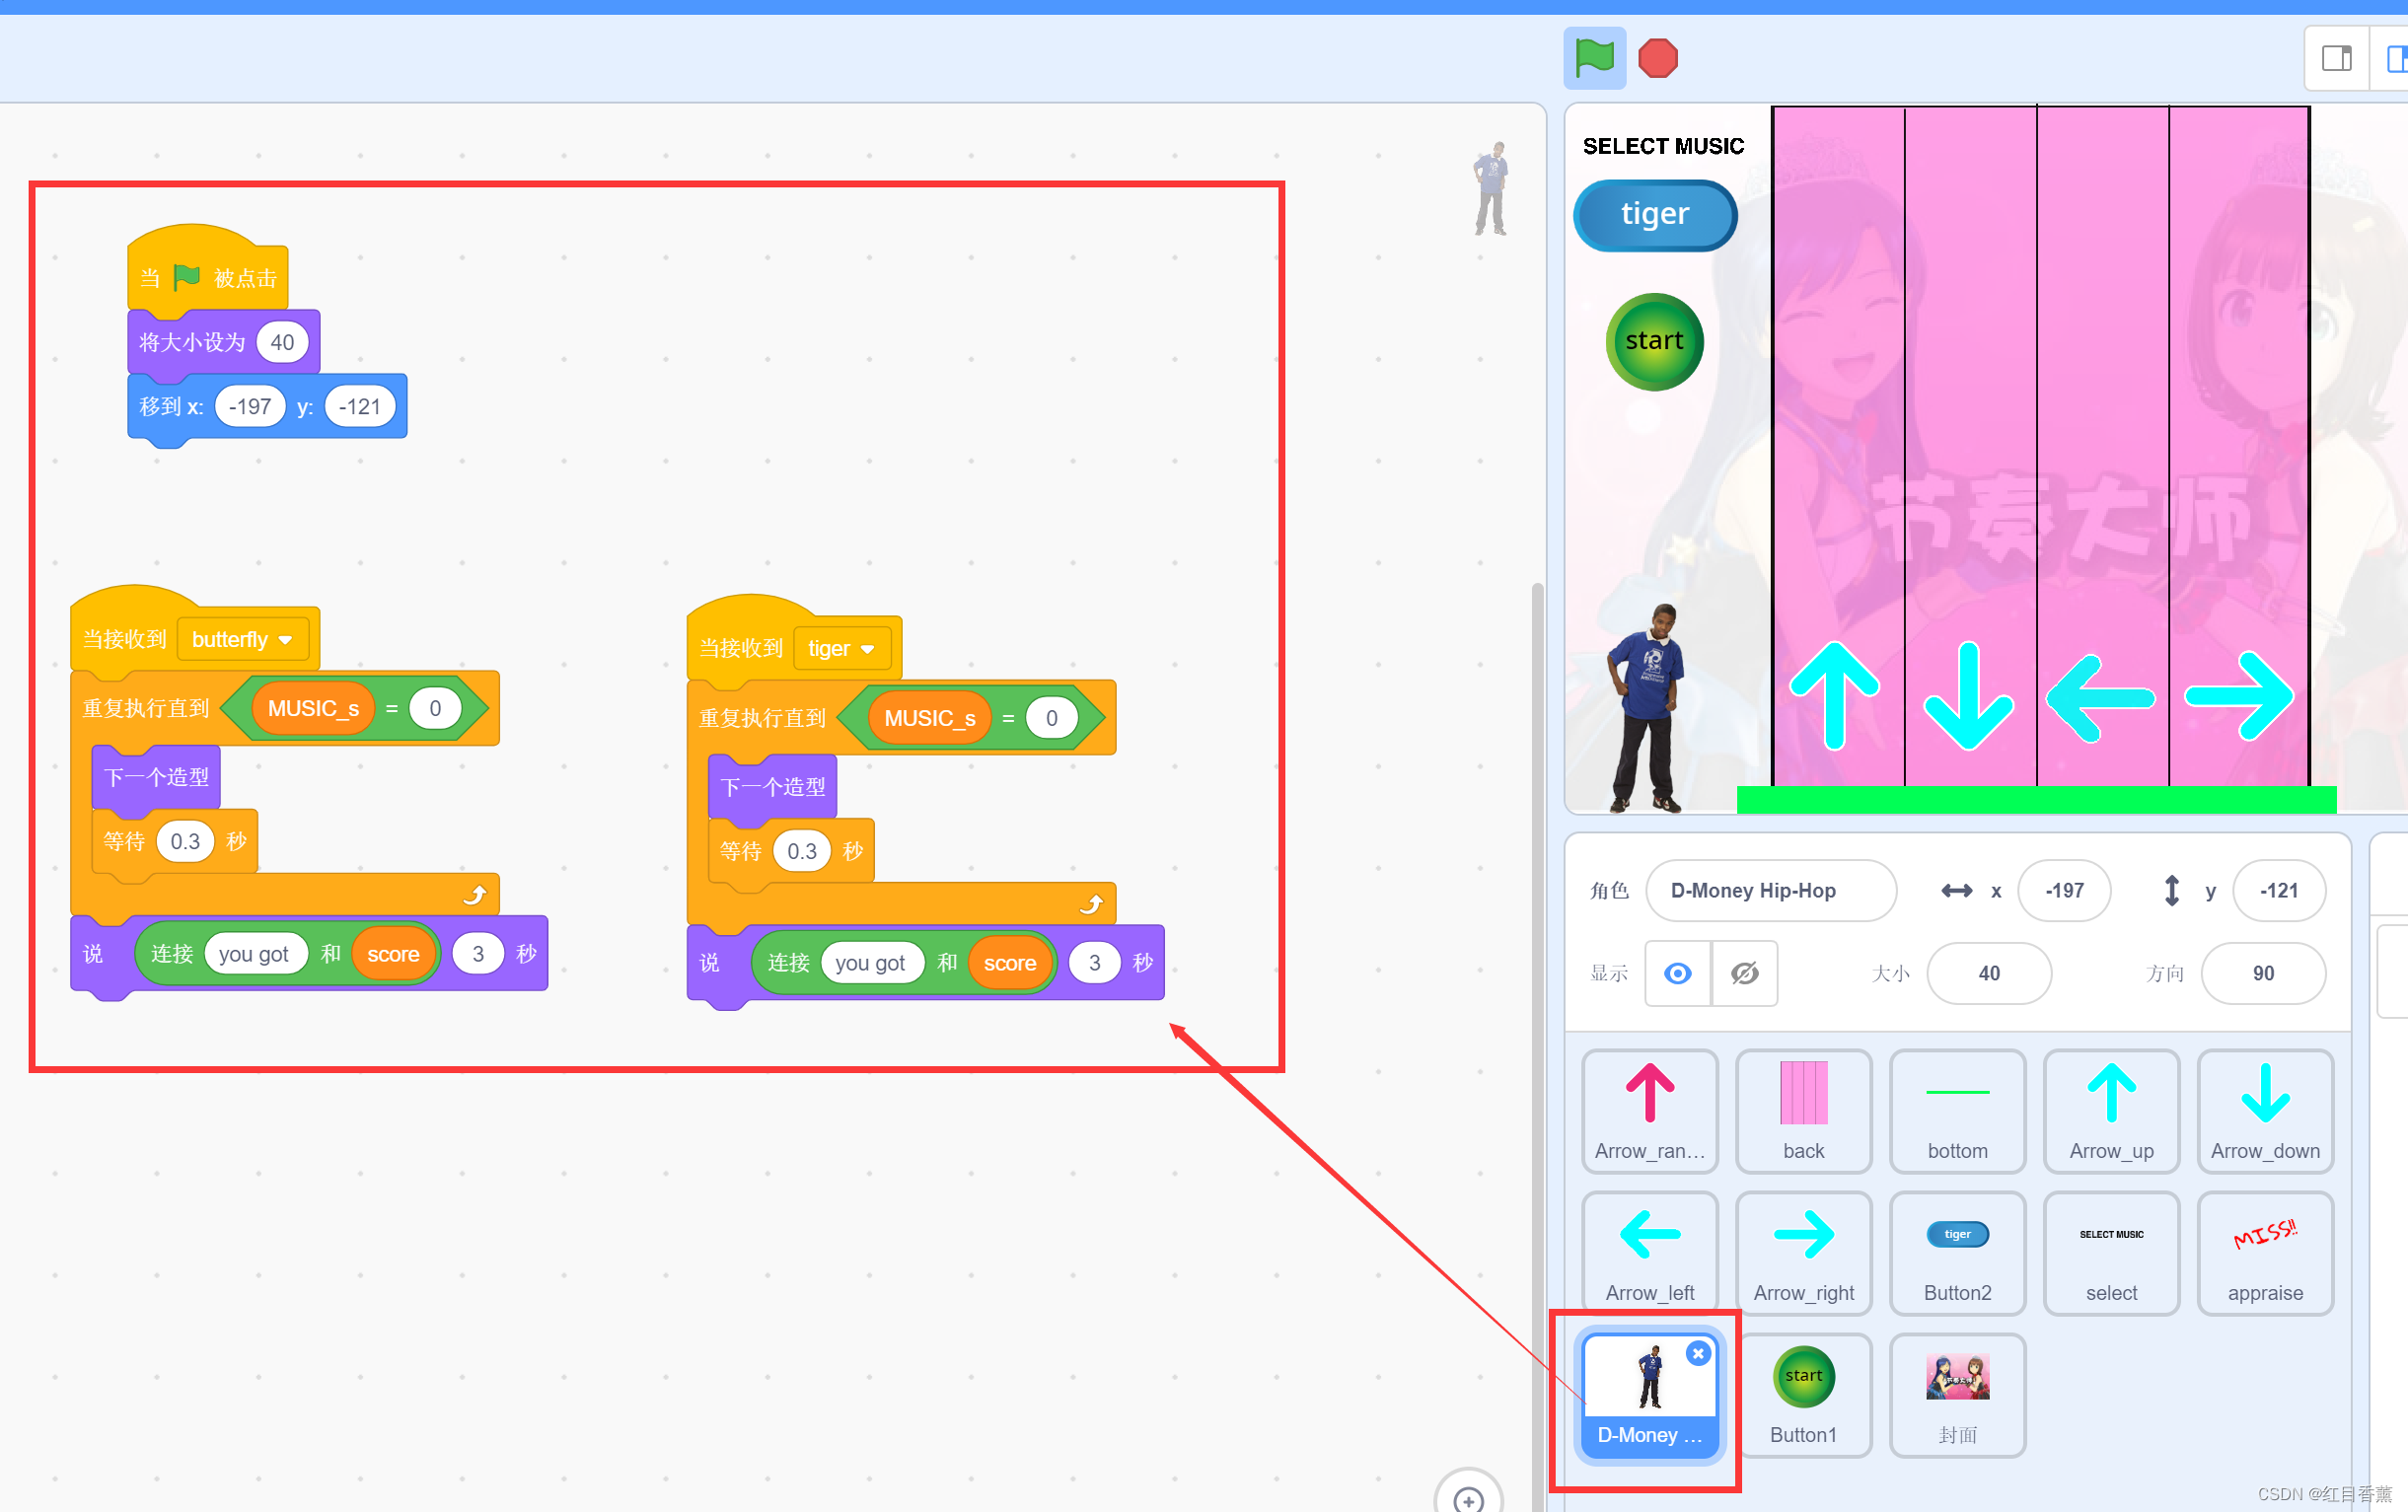The image size is (2408, 1512).
Task: Select the appraise MISS sprite
Action: [x=2264, y=1252]
